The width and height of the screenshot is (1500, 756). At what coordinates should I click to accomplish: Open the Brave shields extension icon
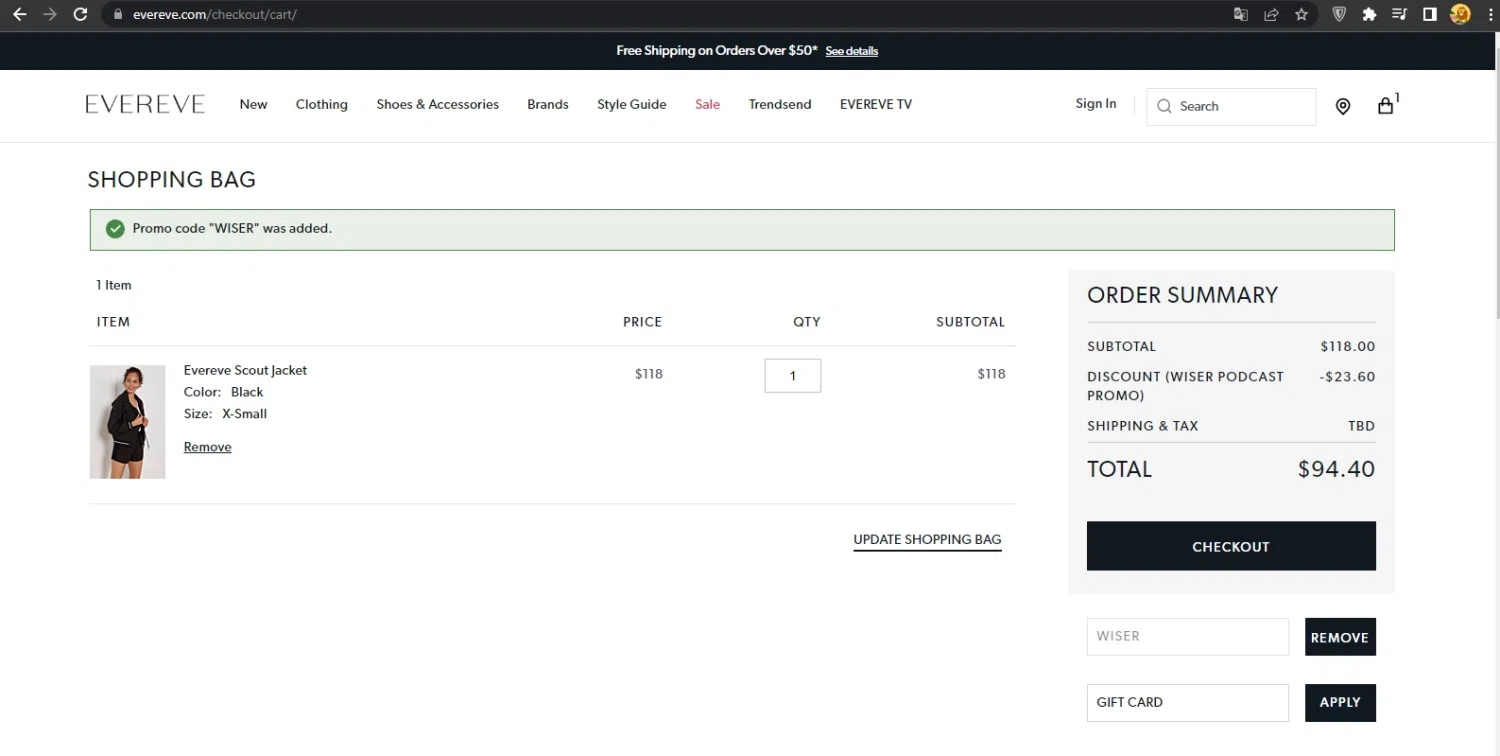point(1340,14)
